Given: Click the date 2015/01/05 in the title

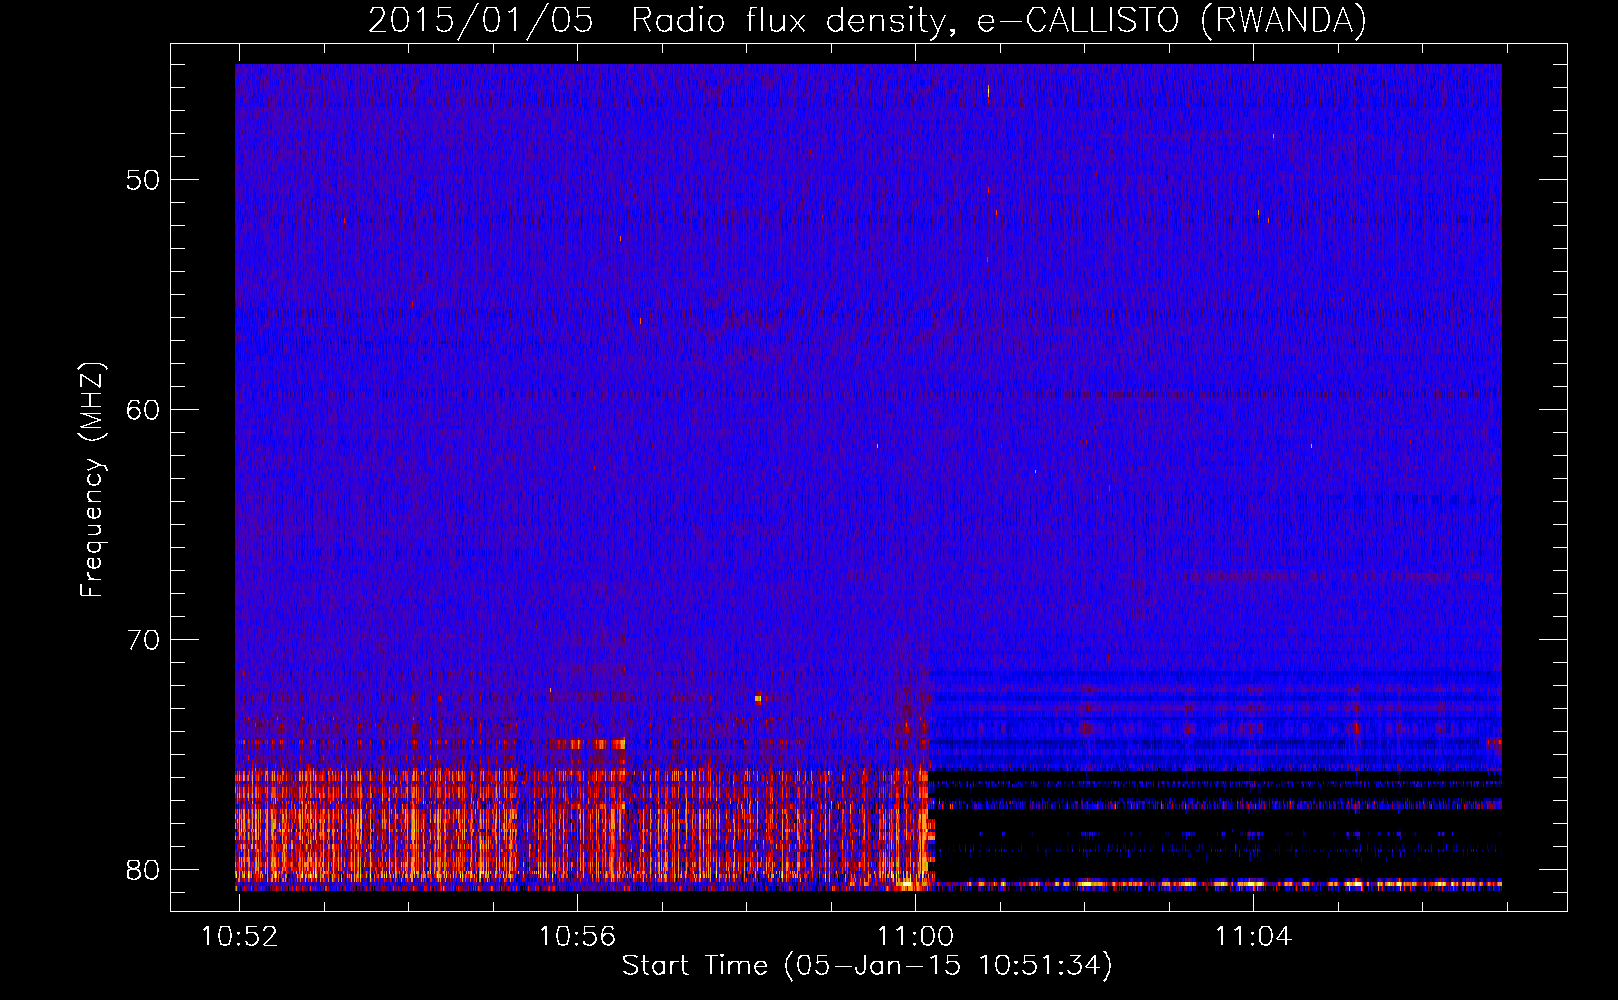Looking at the screenshot, I should 480,21.
